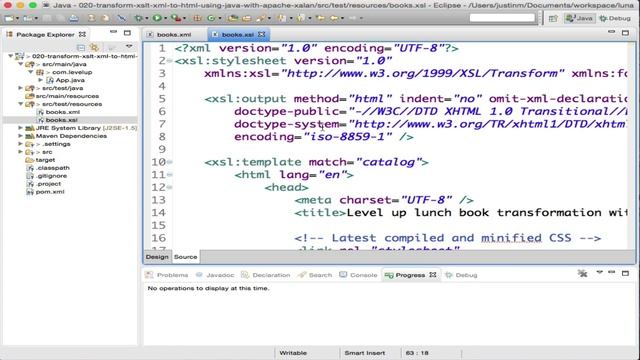Toggle code folding at line 11
The image size is (640, 360).
169,175
